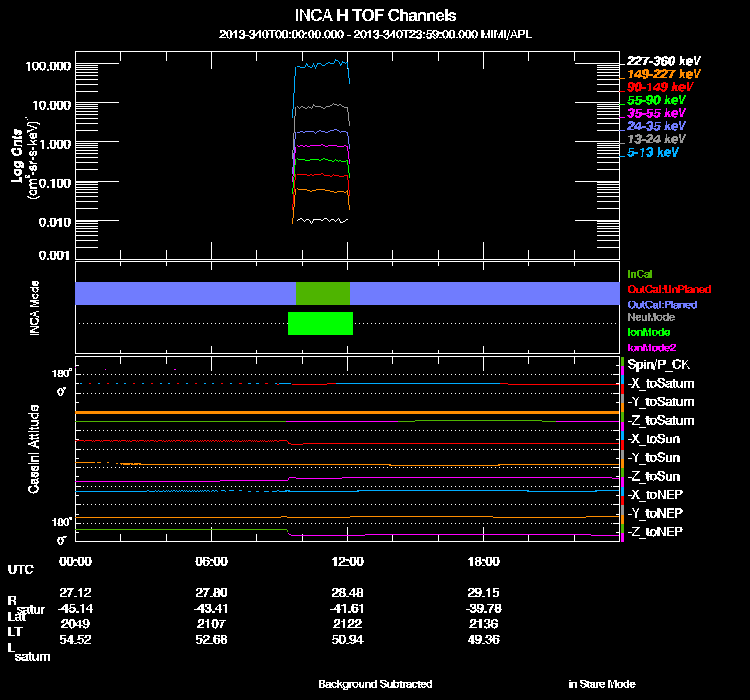Select the 5-13 keV legend entry
This screenshot has width=750, height=700.
click(x=653, y=153)
